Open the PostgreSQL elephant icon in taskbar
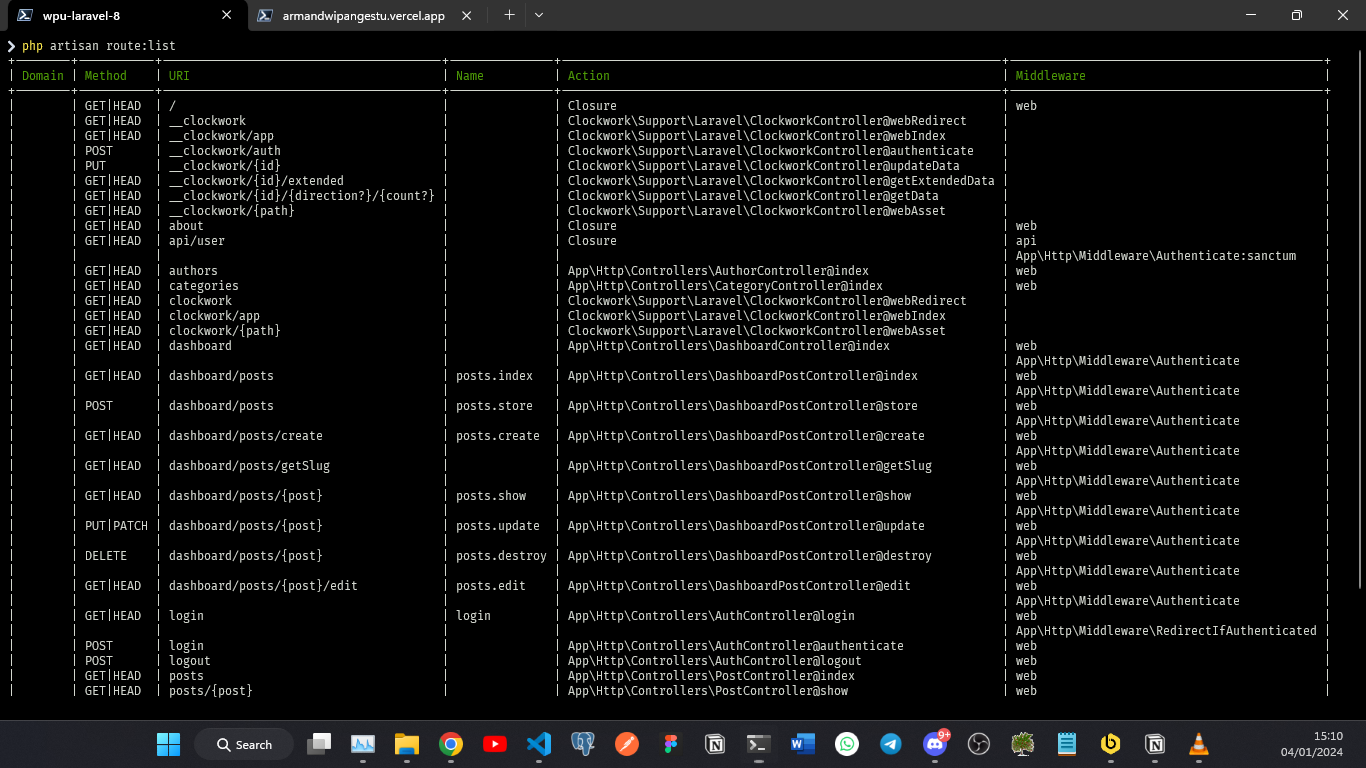The image size is (1366, 768). [x=583, y=744]
